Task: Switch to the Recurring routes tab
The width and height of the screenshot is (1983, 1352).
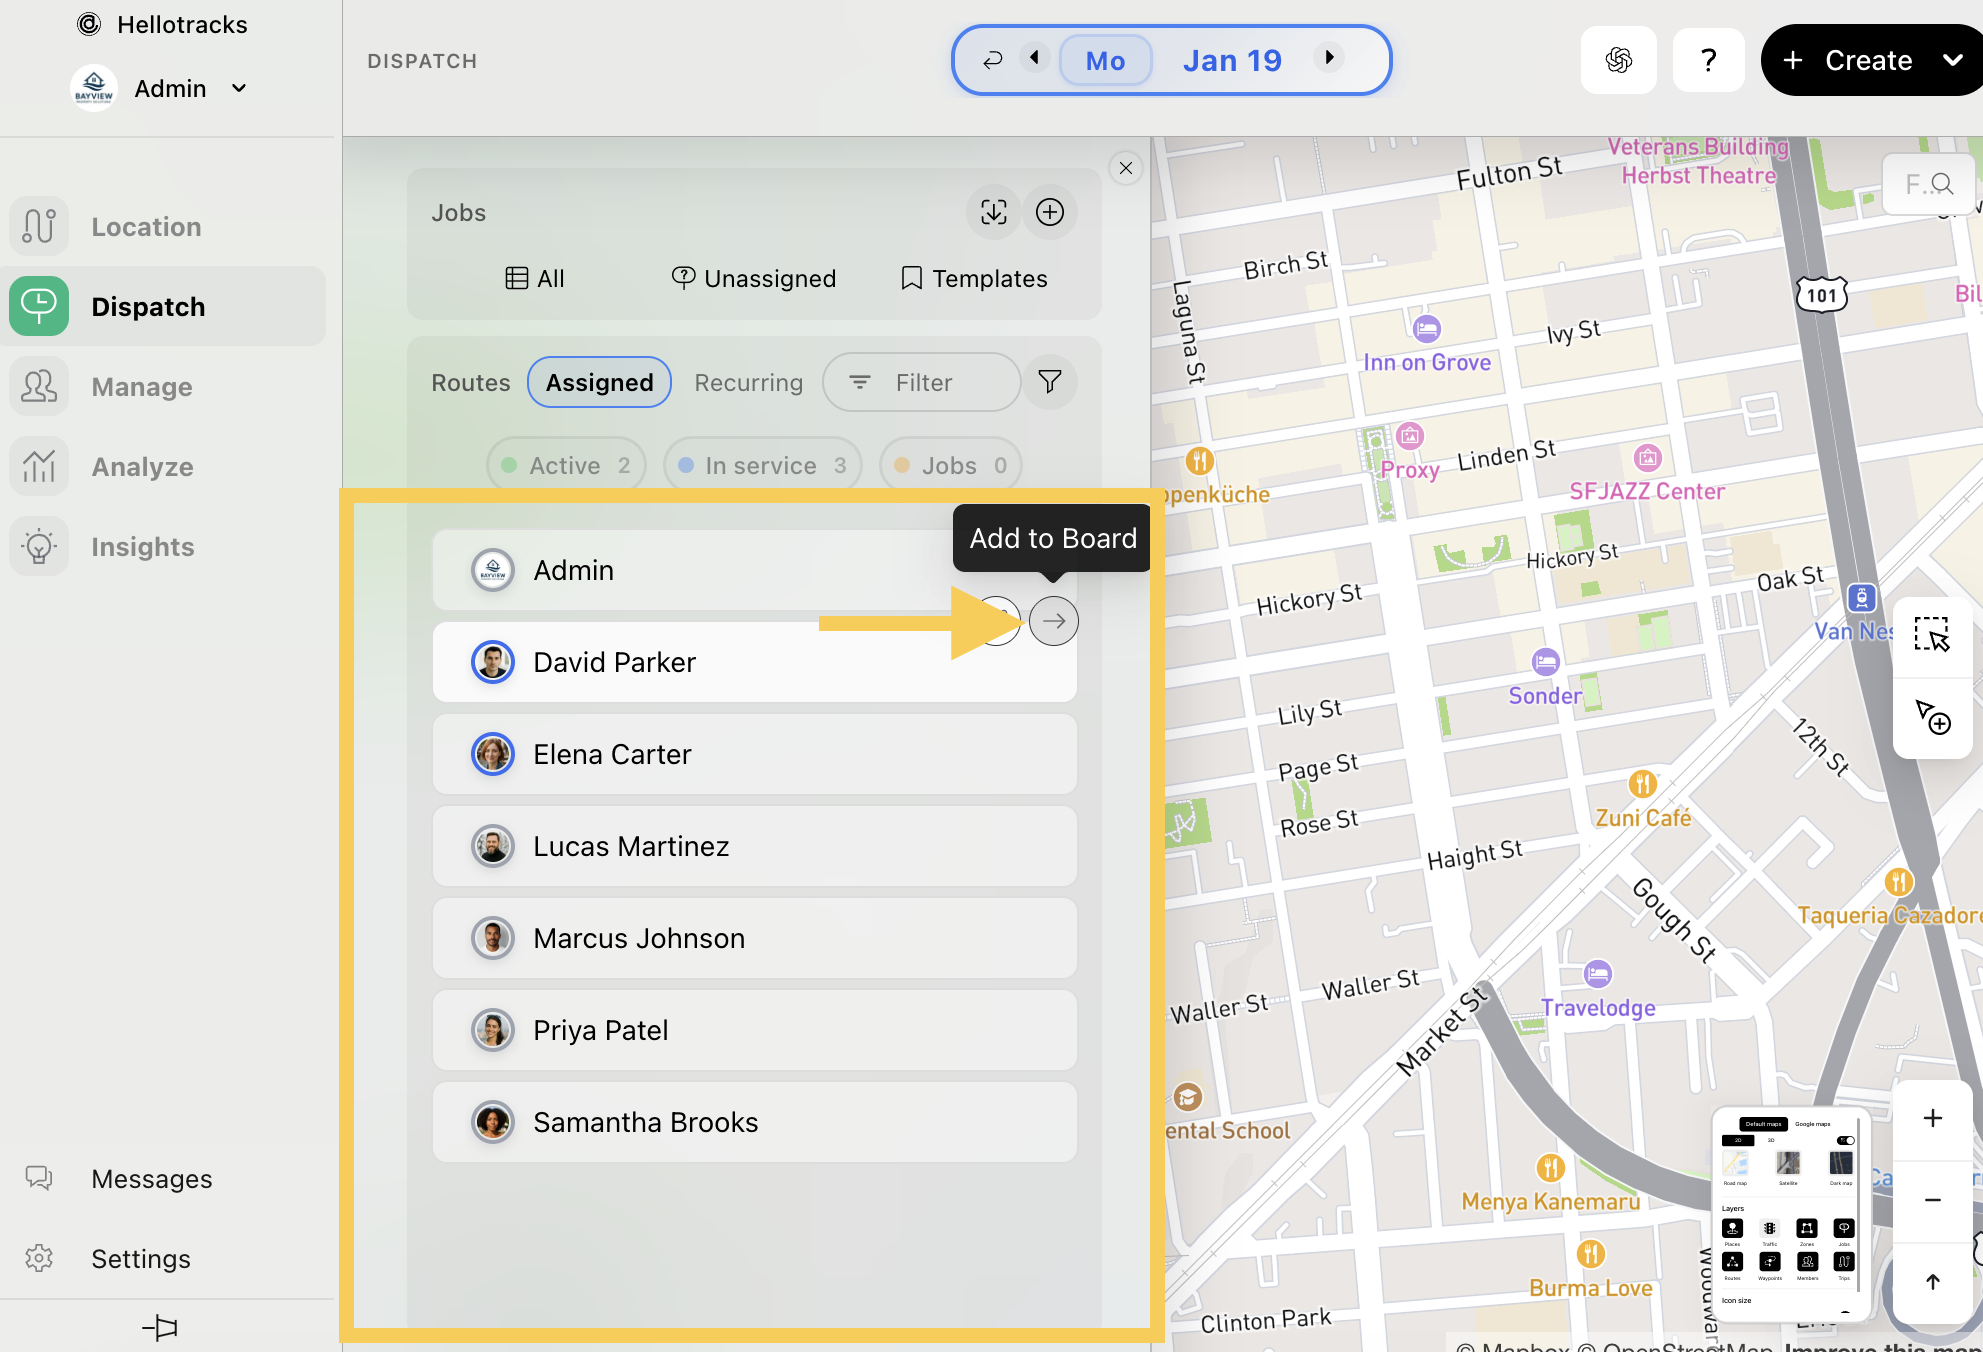Action: pyautogui.click(x=748, y=383)
